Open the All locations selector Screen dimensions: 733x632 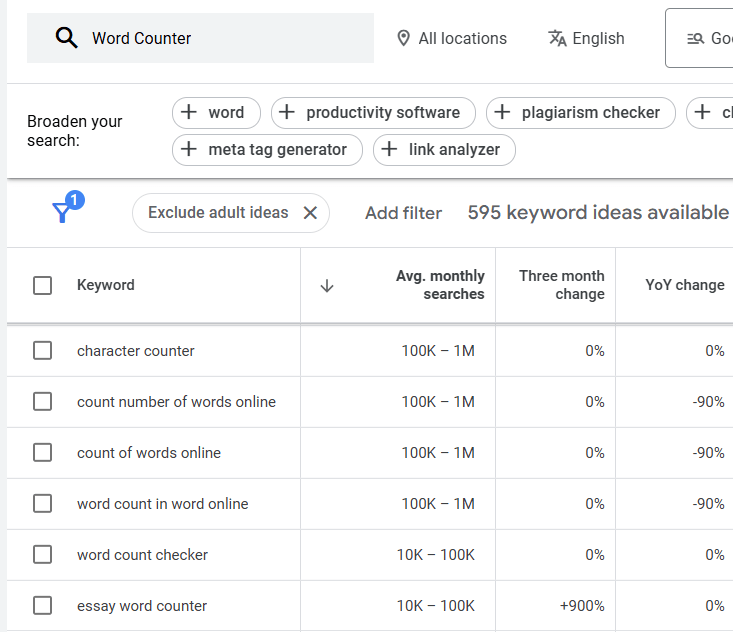click(452, 38)
